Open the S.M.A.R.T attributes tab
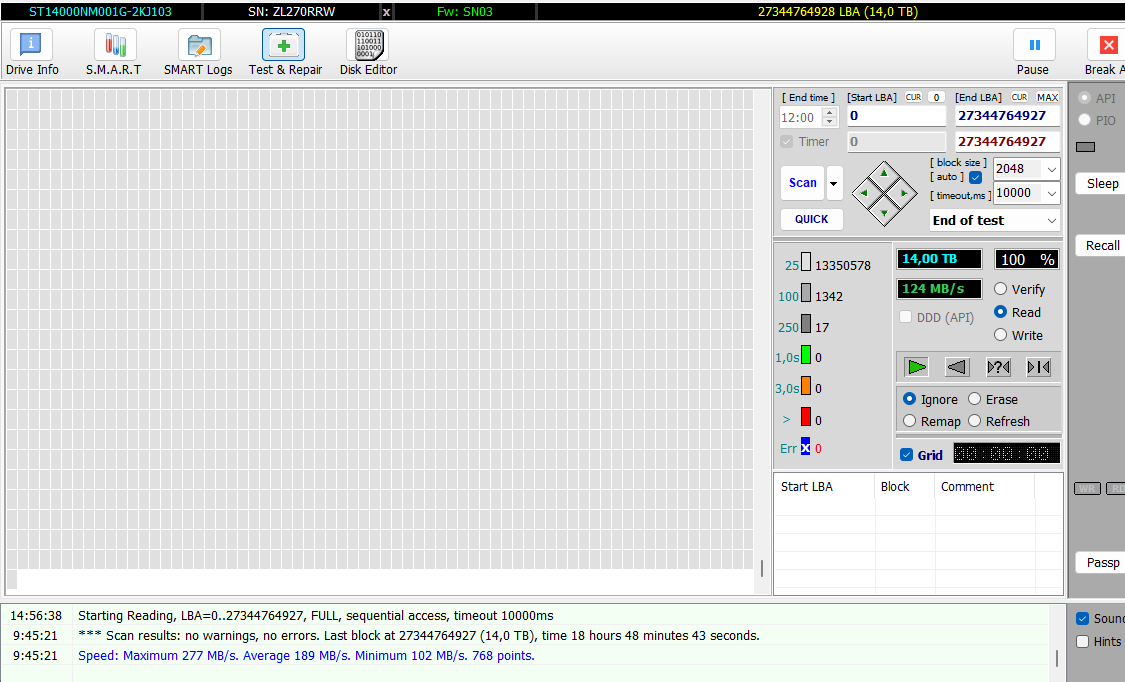Screen dimensions: 1125x682 click(x=114, y=53)
